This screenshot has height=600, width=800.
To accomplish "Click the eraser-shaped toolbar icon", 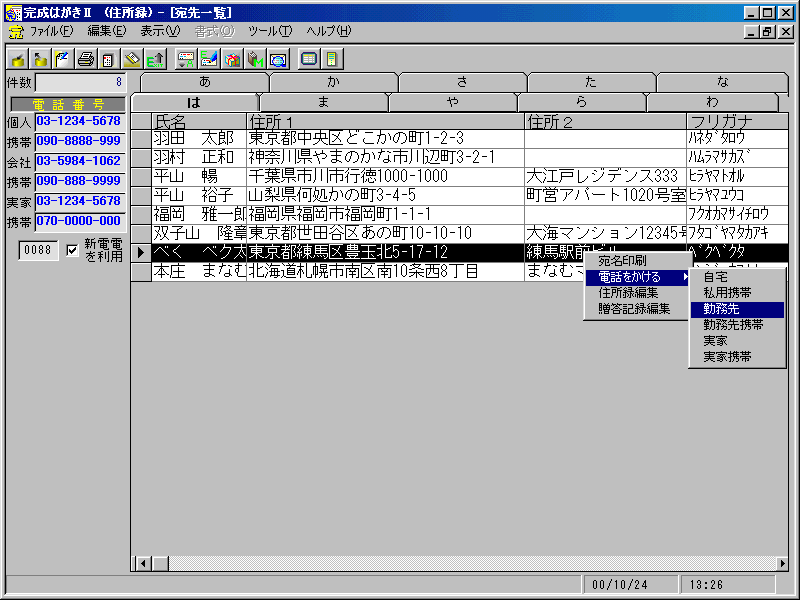I will pyautogui.click(x=131, y=59).
